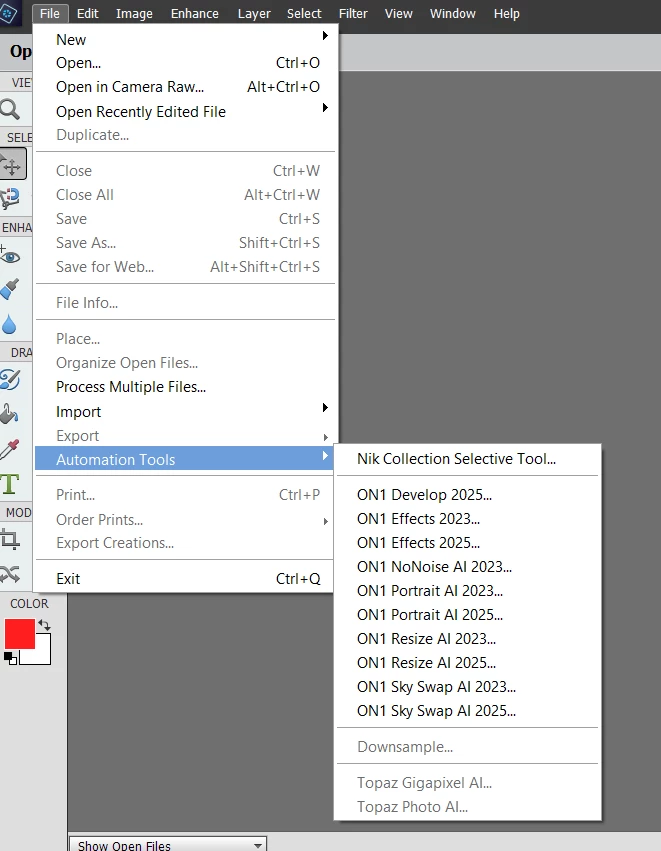Click Save for Web... entry
The width and height of the screenshot is (661, 851).
click(x=186, y=266)
